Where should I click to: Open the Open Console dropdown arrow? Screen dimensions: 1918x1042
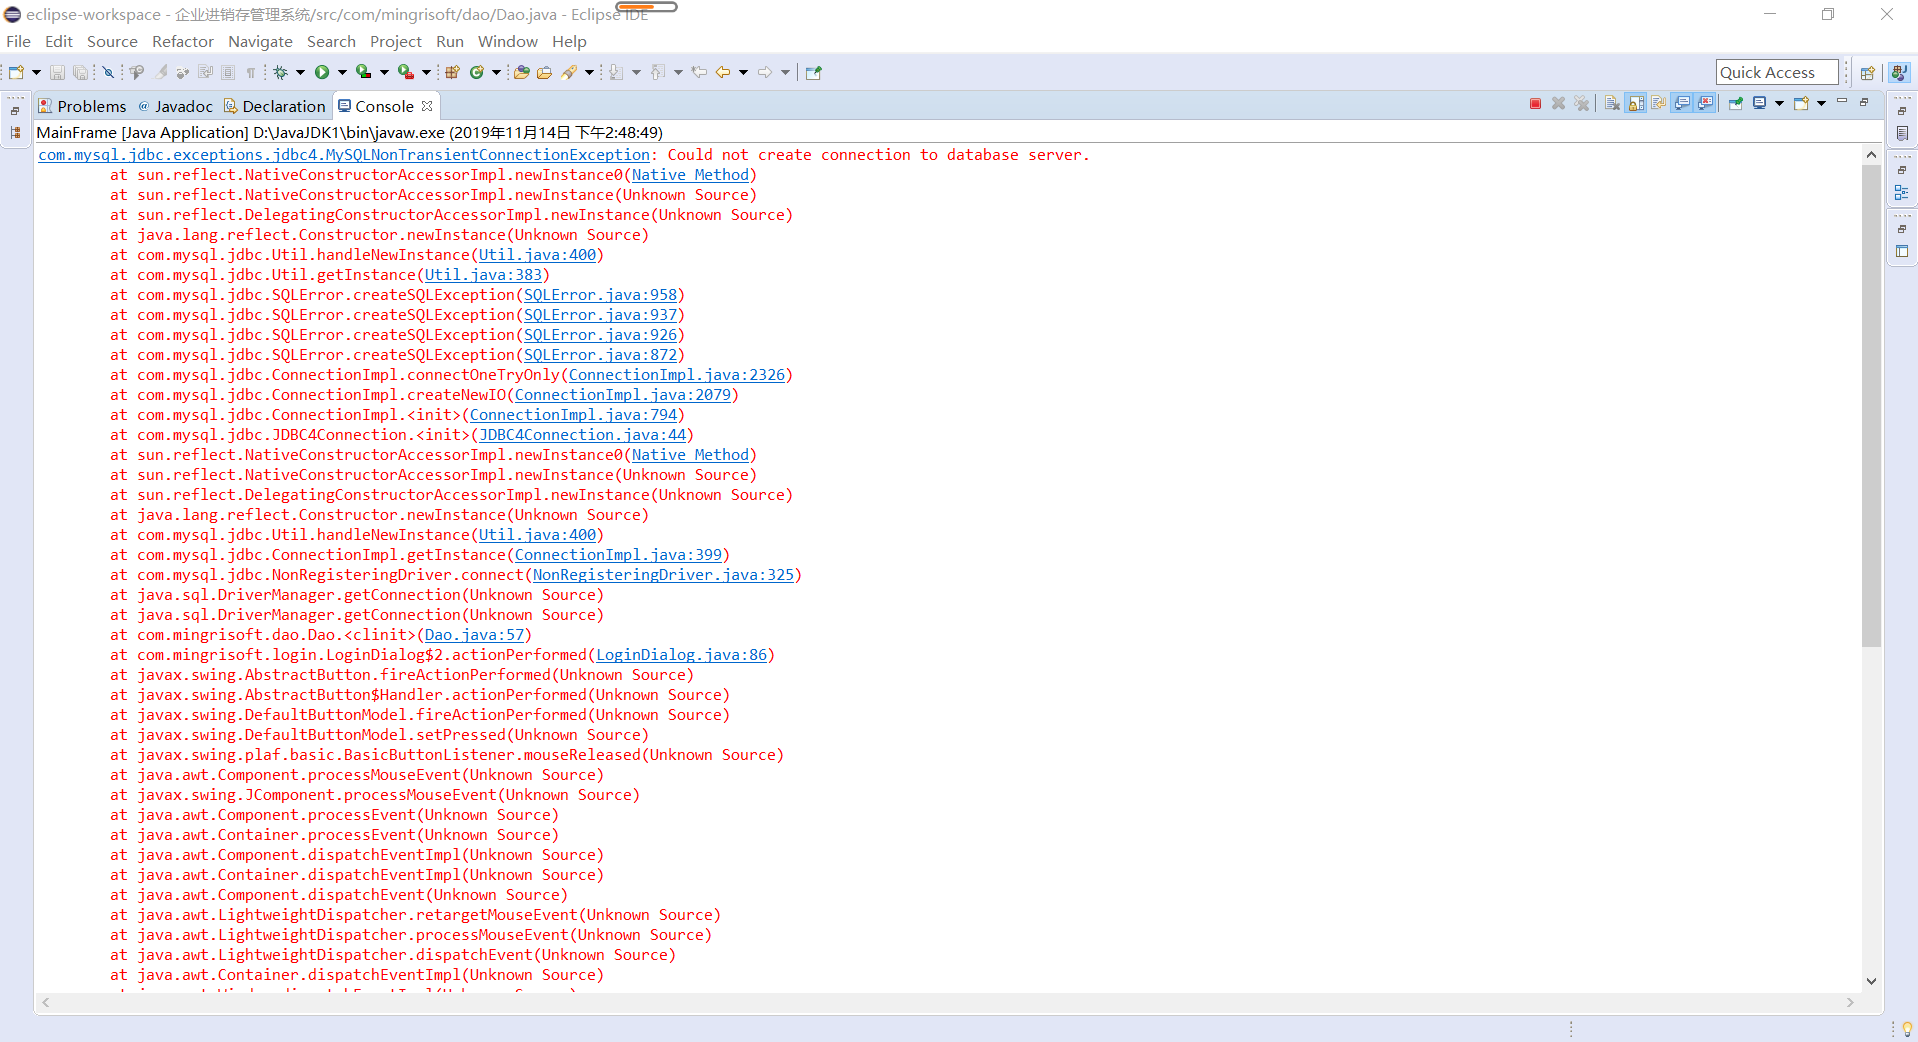point(1821,104)
